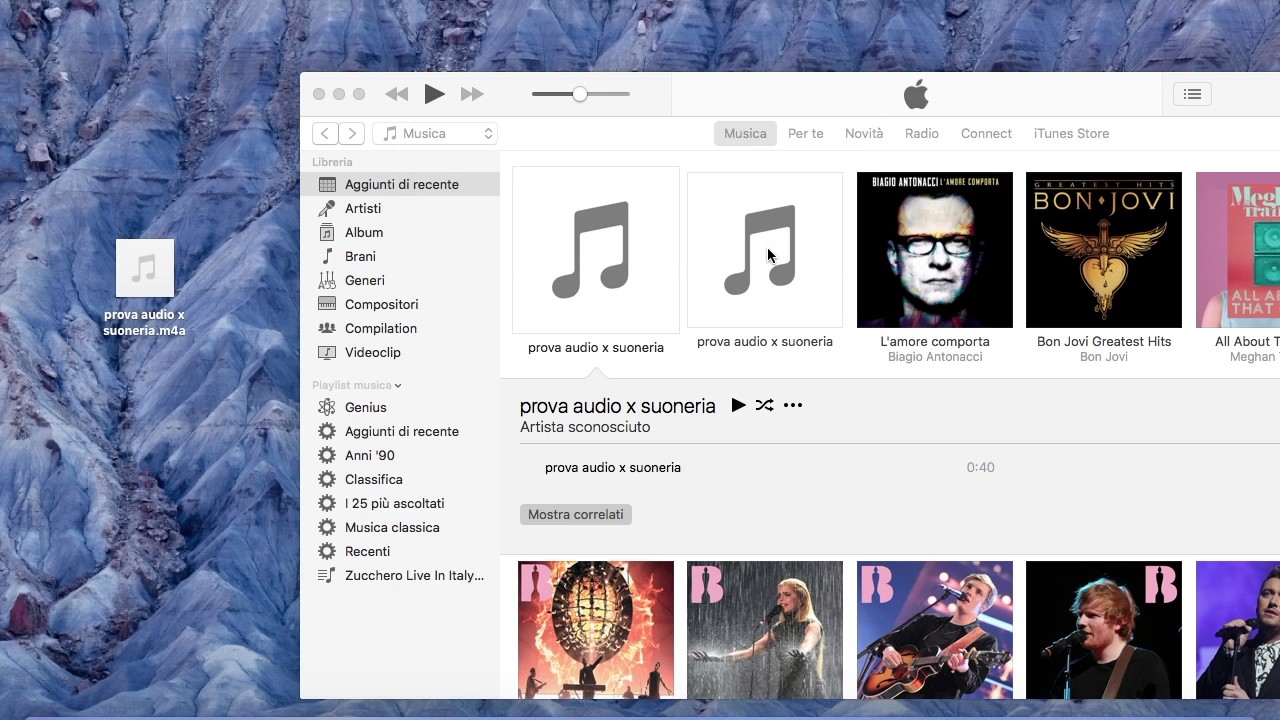The height and width of the screenshot is (720, 1280).
Task: Click the Album sidebar icon
Action: pos(326,232)
